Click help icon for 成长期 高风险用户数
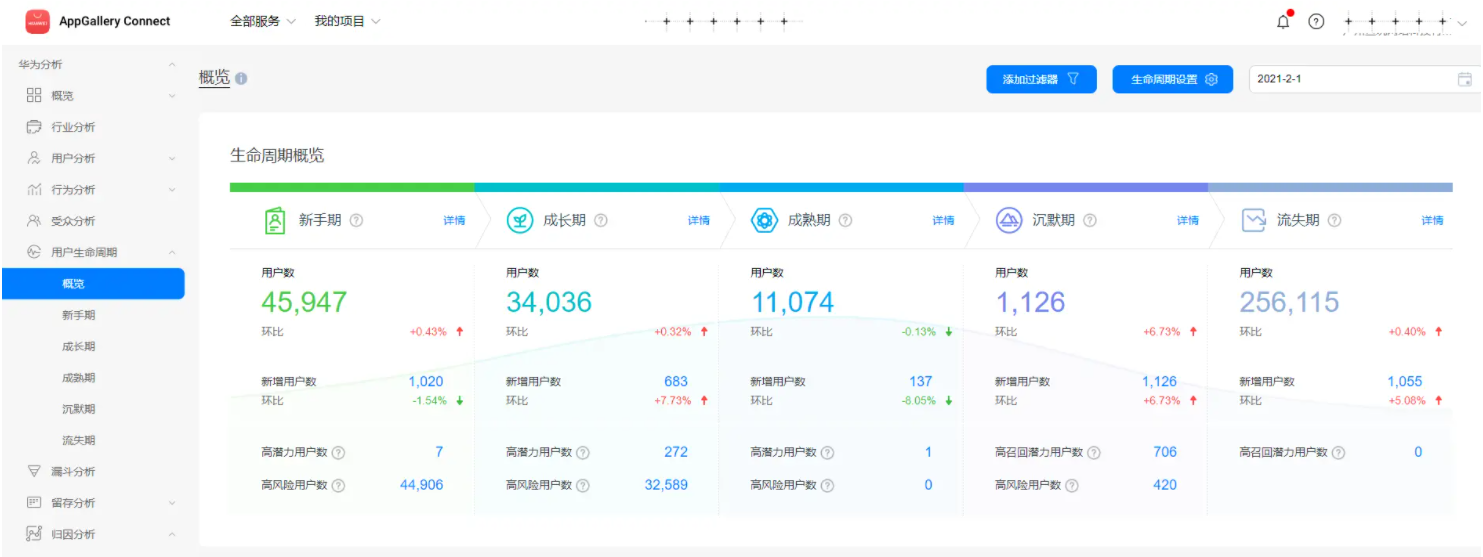The width and height of the screenshot is (1483, 557). tap(583, 486)
